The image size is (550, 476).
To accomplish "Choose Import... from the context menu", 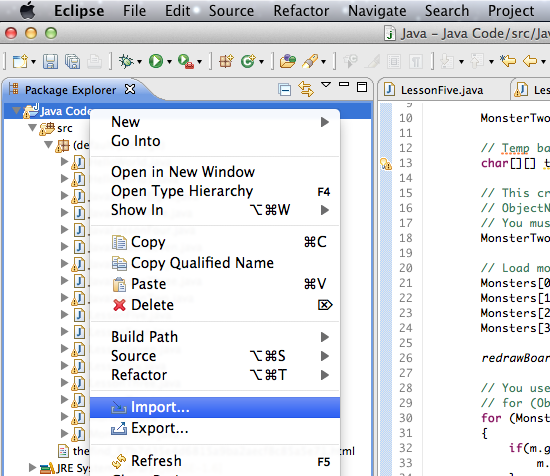I will click(215, 407).
